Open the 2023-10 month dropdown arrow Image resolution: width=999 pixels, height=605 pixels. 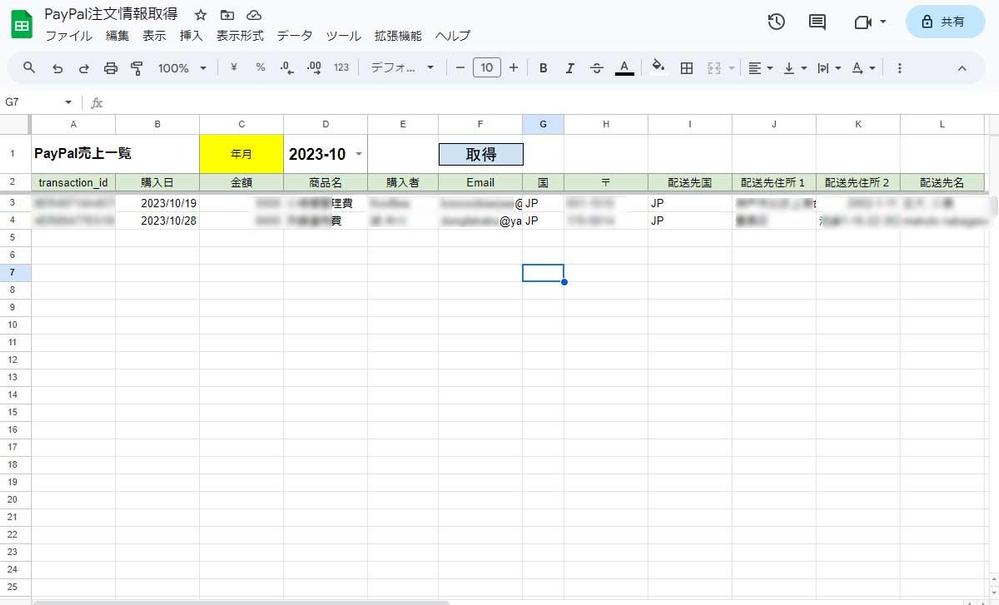pyautogui.click(x=359, y=154)
